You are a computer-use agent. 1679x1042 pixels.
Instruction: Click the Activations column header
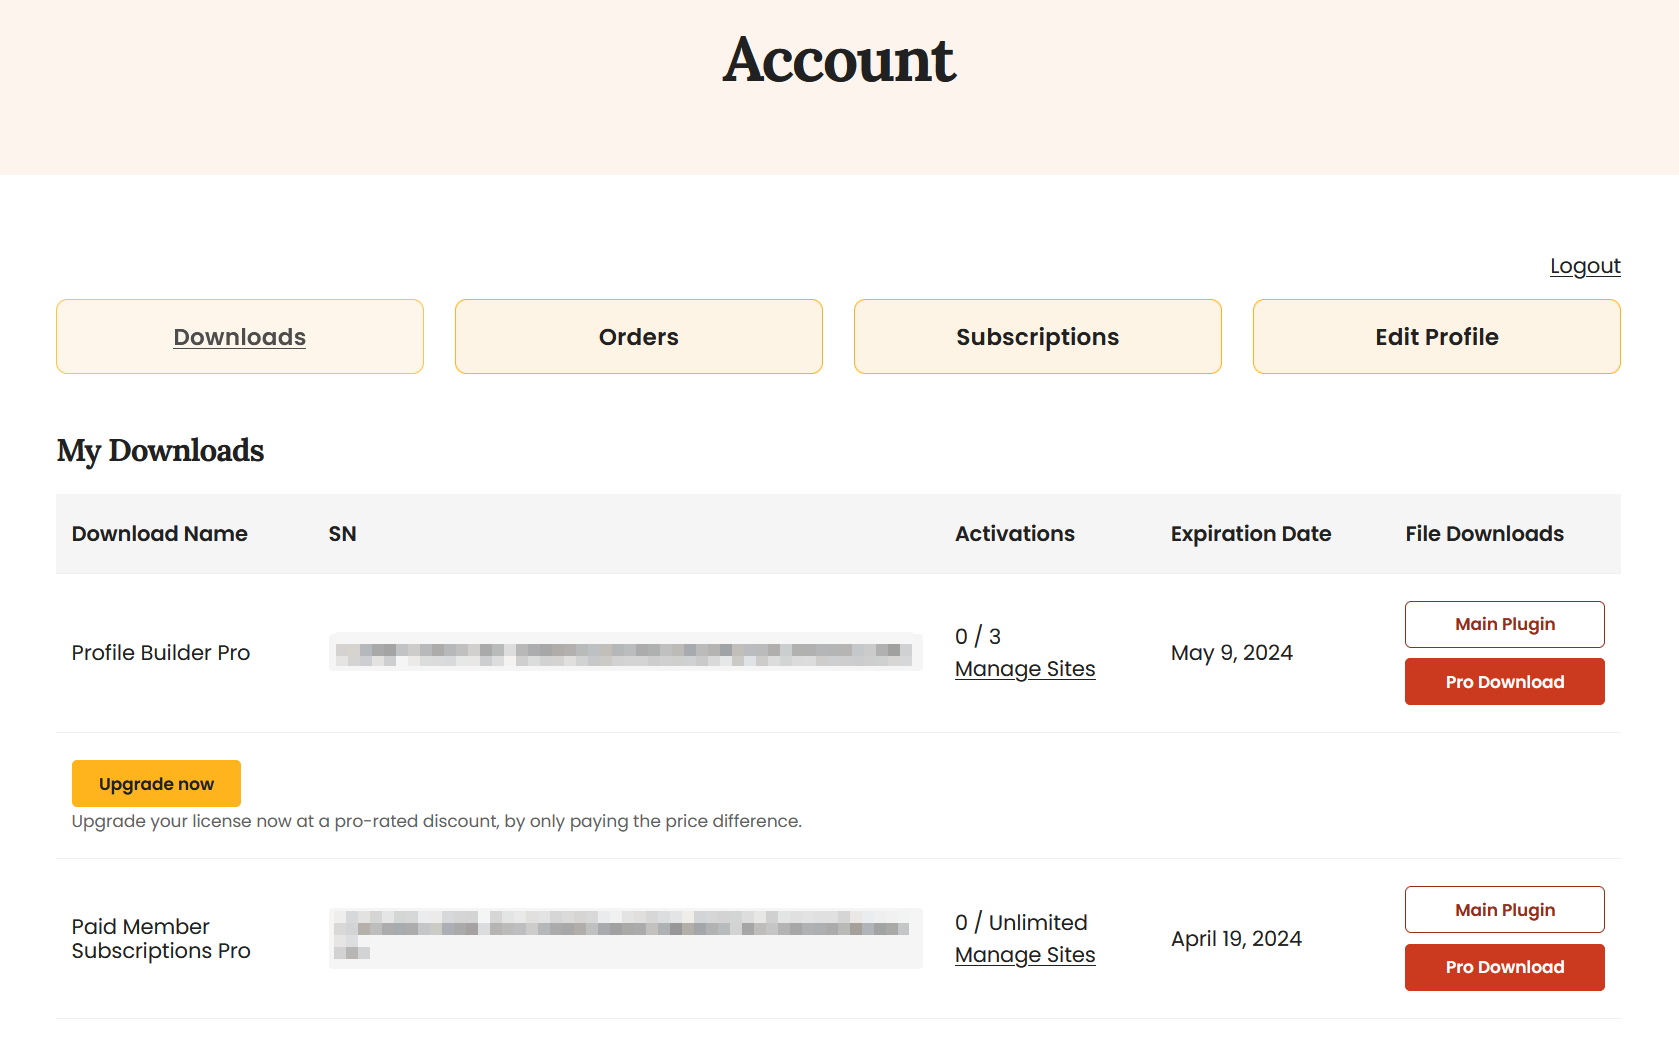(x=1015, y=534)
